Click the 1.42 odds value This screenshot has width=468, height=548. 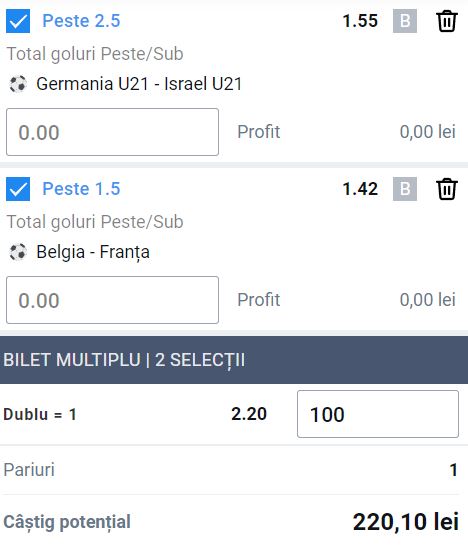(360, 189)
